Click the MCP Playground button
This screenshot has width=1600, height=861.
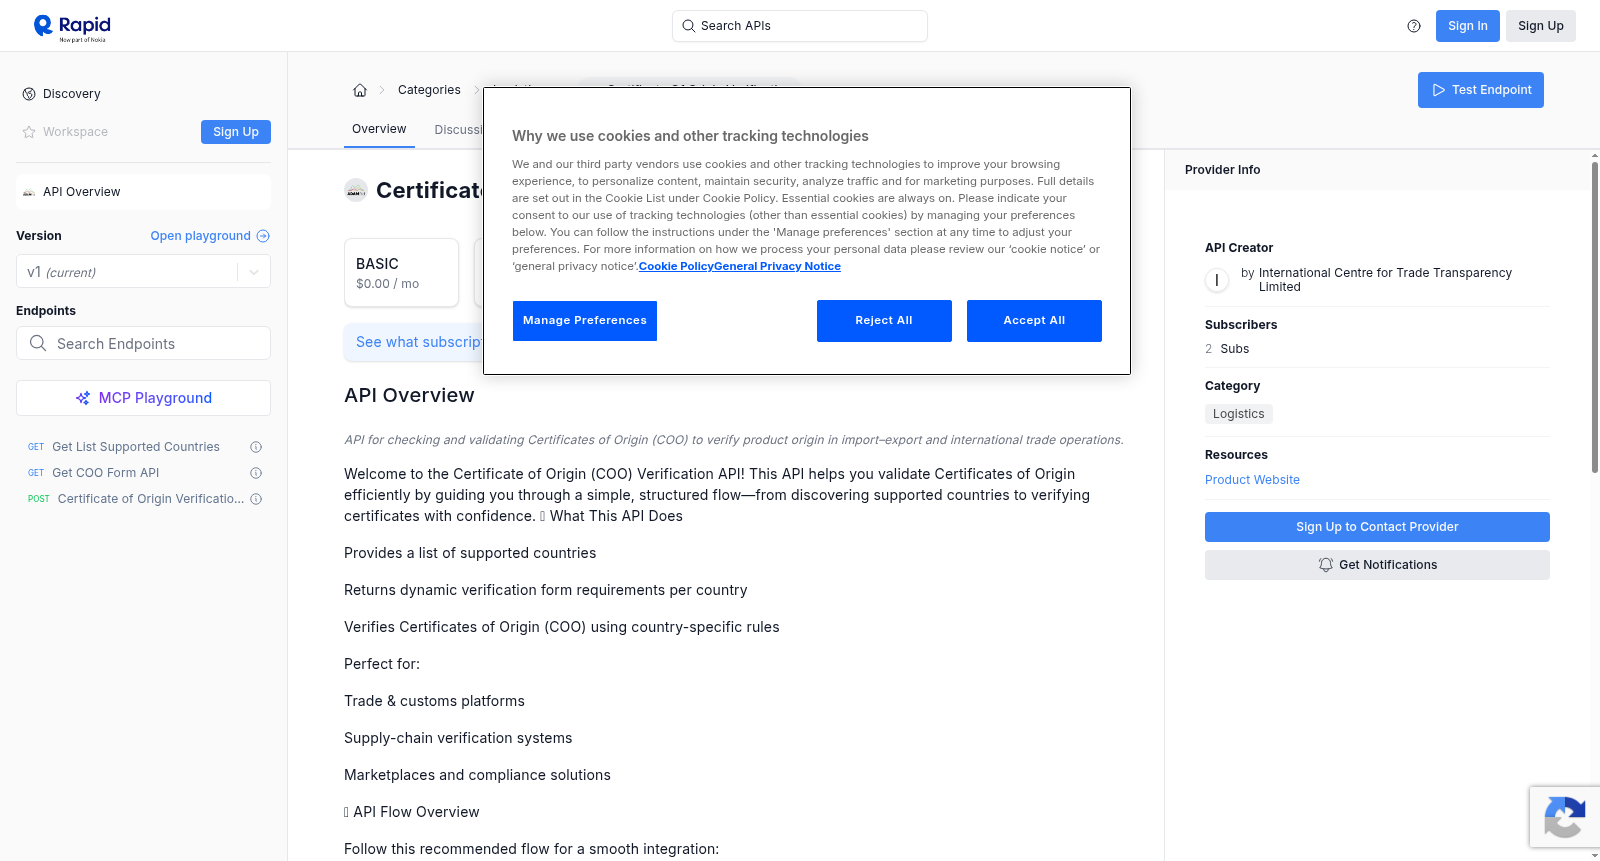[x=143, y=398]
